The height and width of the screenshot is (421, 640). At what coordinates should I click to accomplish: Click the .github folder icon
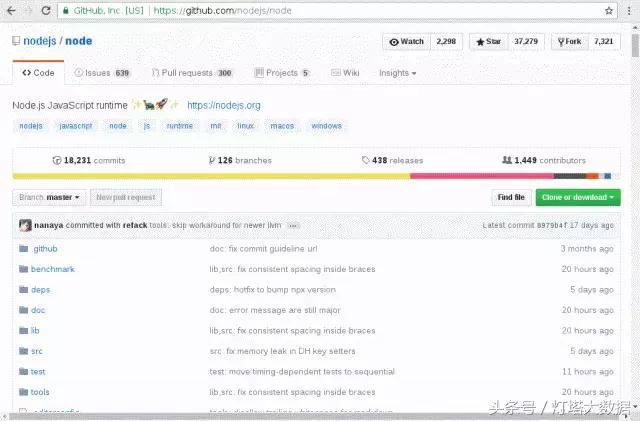(24, 249)
